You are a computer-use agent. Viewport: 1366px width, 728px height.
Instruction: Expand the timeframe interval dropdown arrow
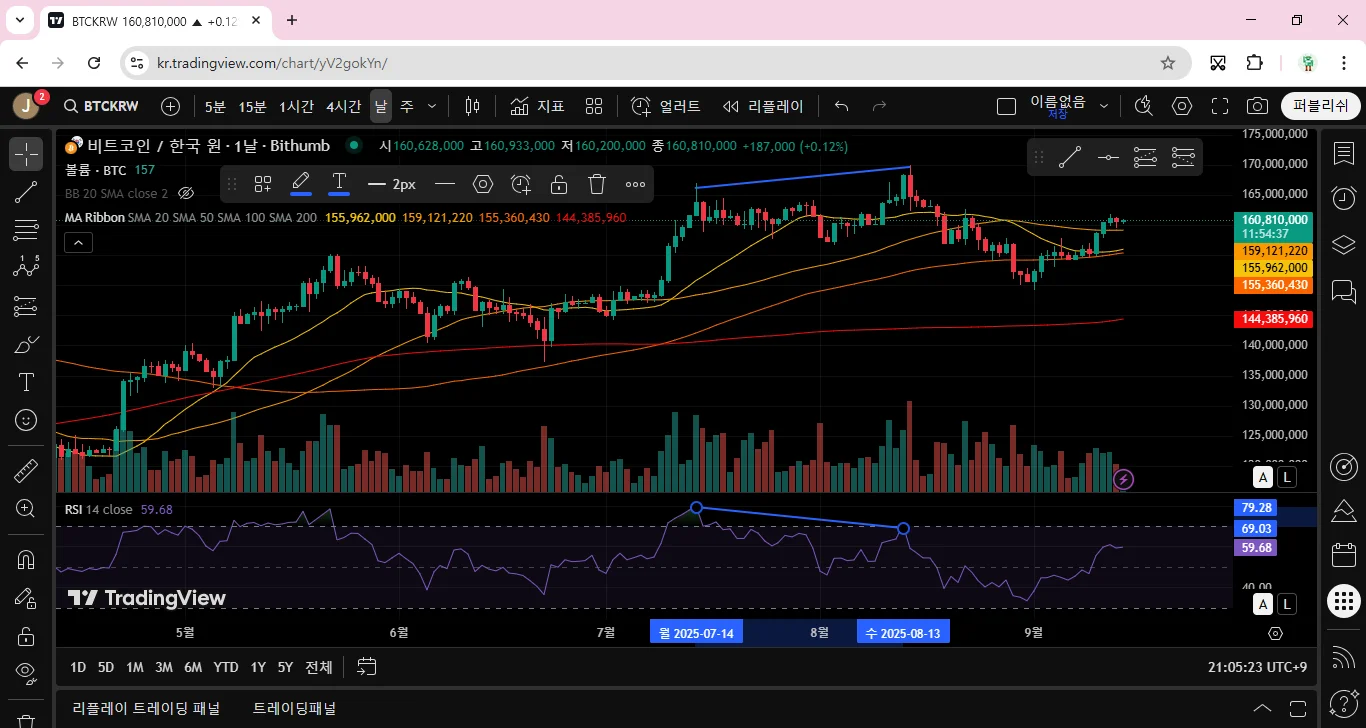tap(432, 106)
